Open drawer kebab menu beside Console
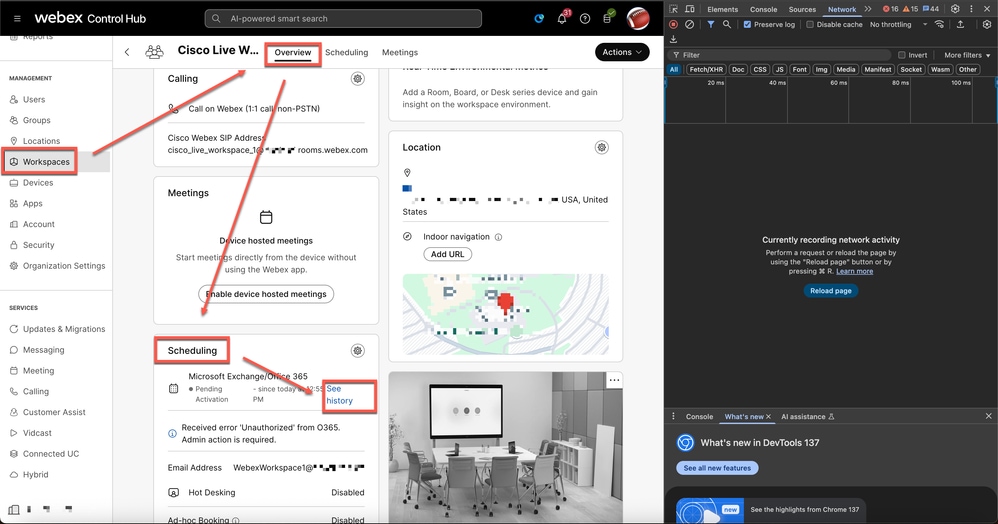998x524 pixels. tap(673, 416)
